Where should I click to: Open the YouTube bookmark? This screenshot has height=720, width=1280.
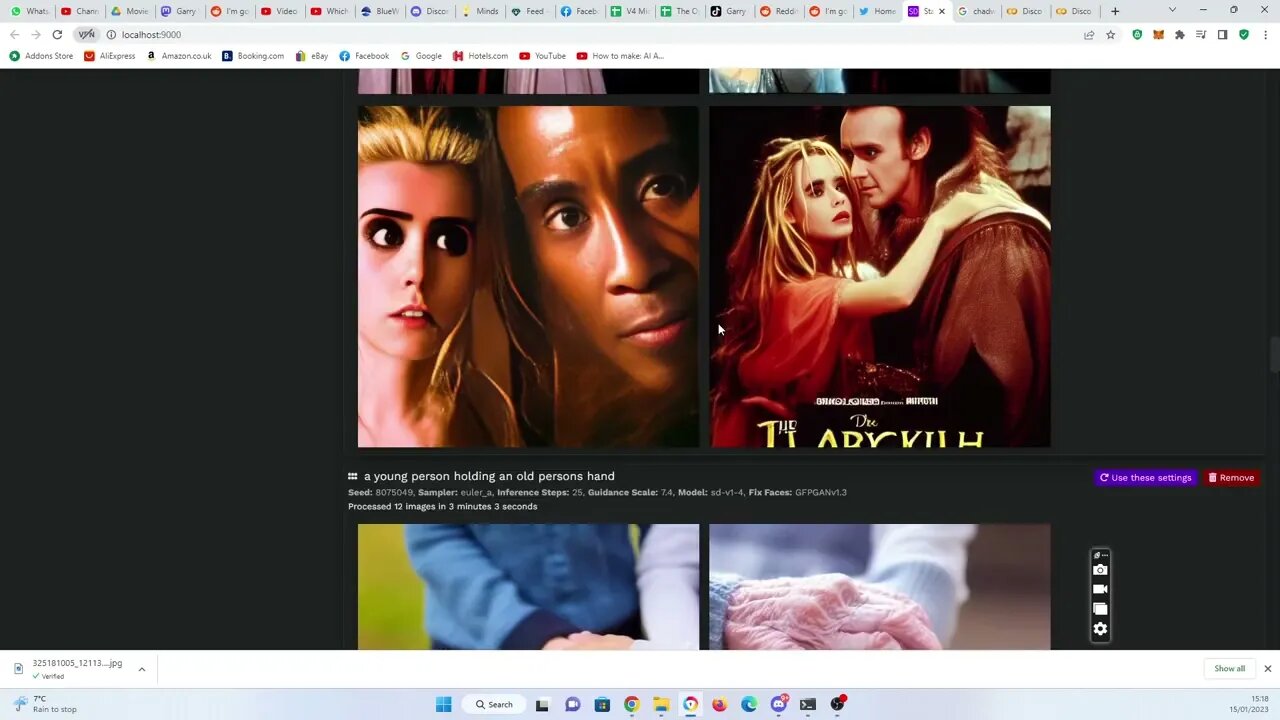[x=543, y=56]
